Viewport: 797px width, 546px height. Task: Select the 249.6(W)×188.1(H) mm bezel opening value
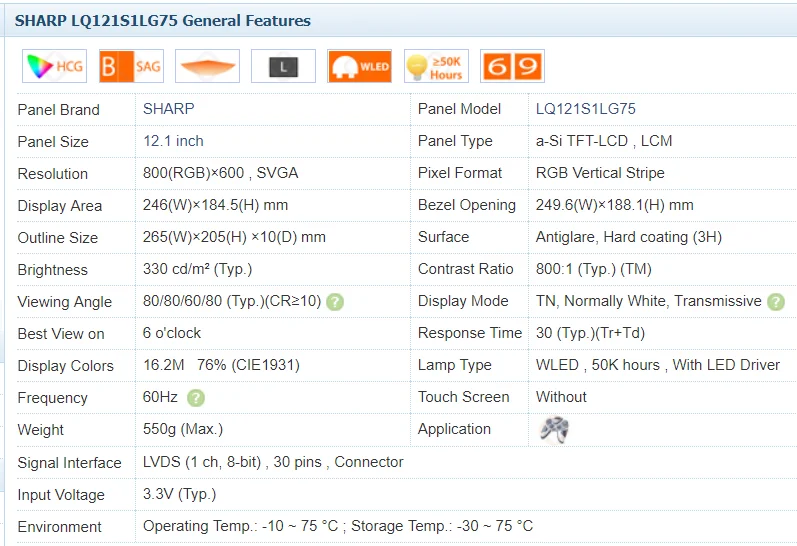tap(615, 205)
